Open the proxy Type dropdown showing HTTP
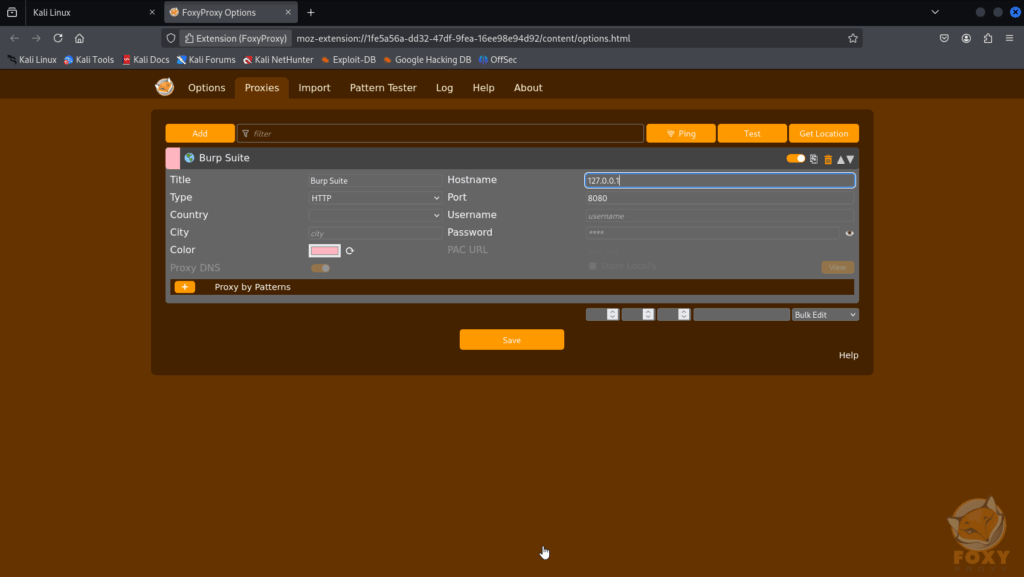 [375, 198]
